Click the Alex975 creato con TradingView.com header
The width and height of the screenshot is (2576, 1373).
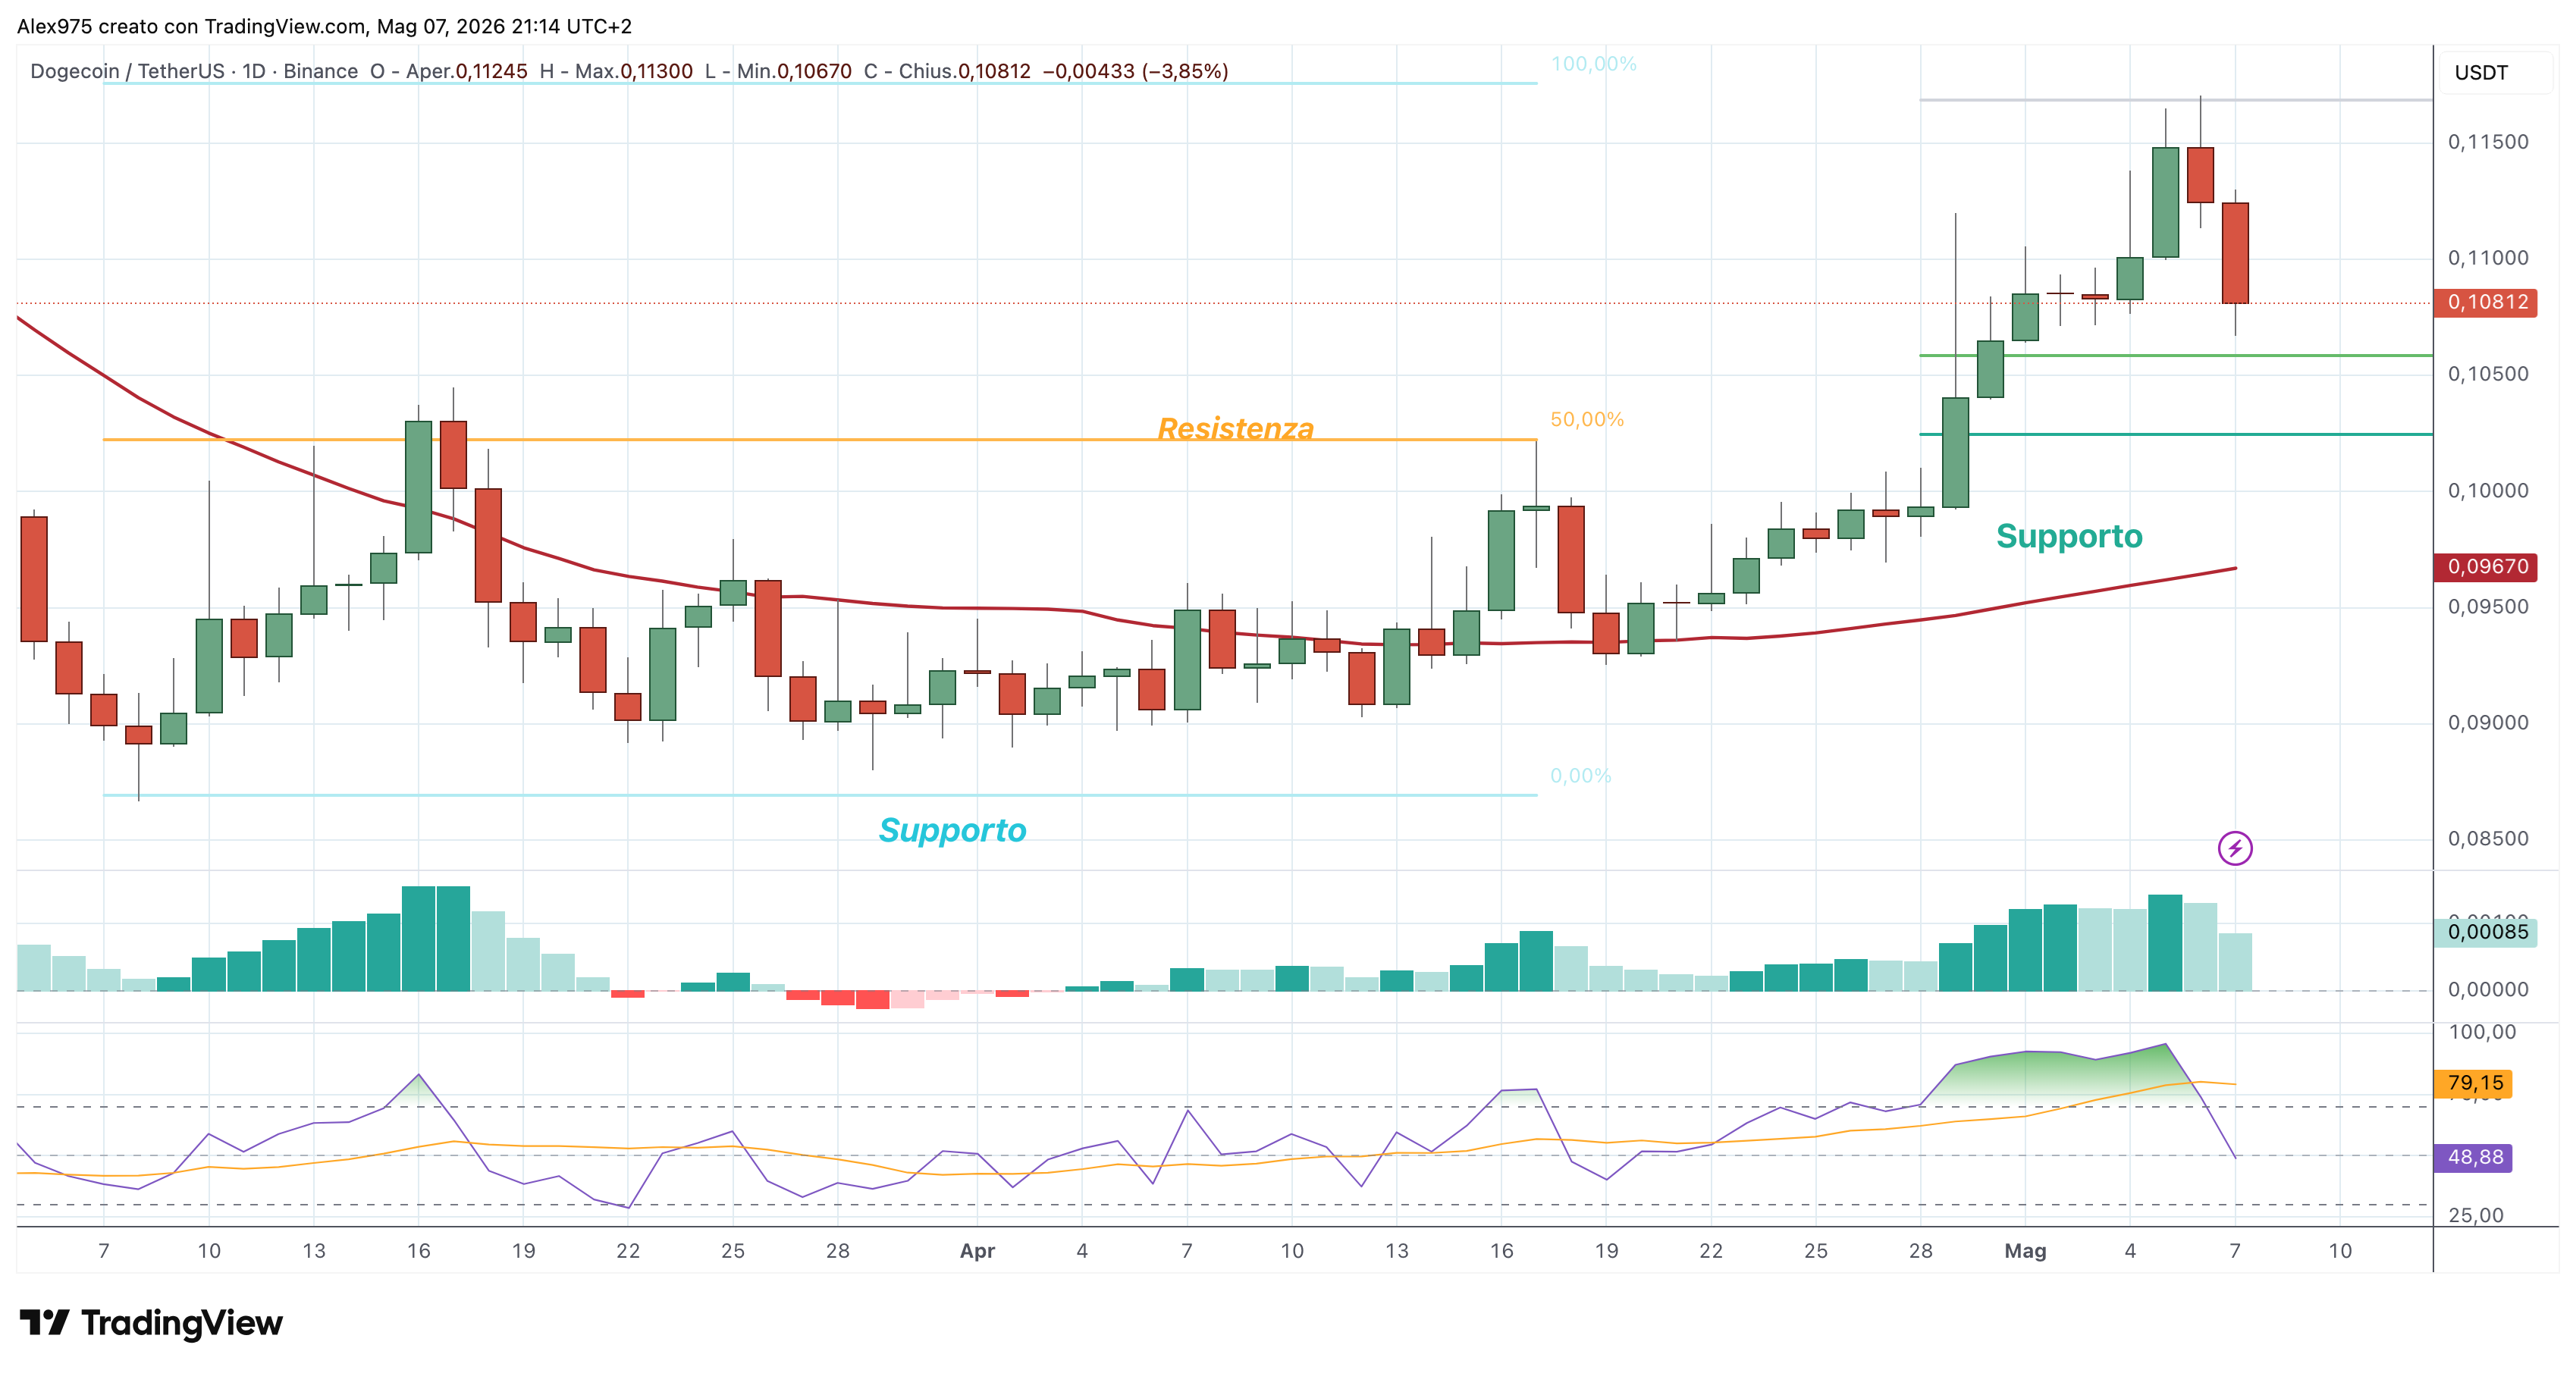tap(191, 26)
